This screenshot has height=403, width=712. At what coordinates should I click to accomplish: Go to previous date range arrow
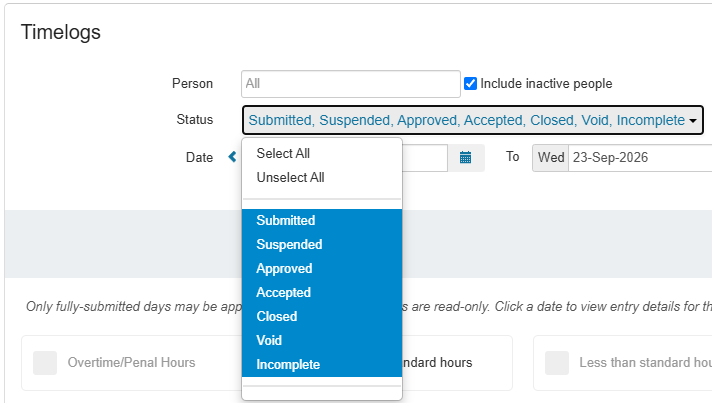[x=232, y=157]
